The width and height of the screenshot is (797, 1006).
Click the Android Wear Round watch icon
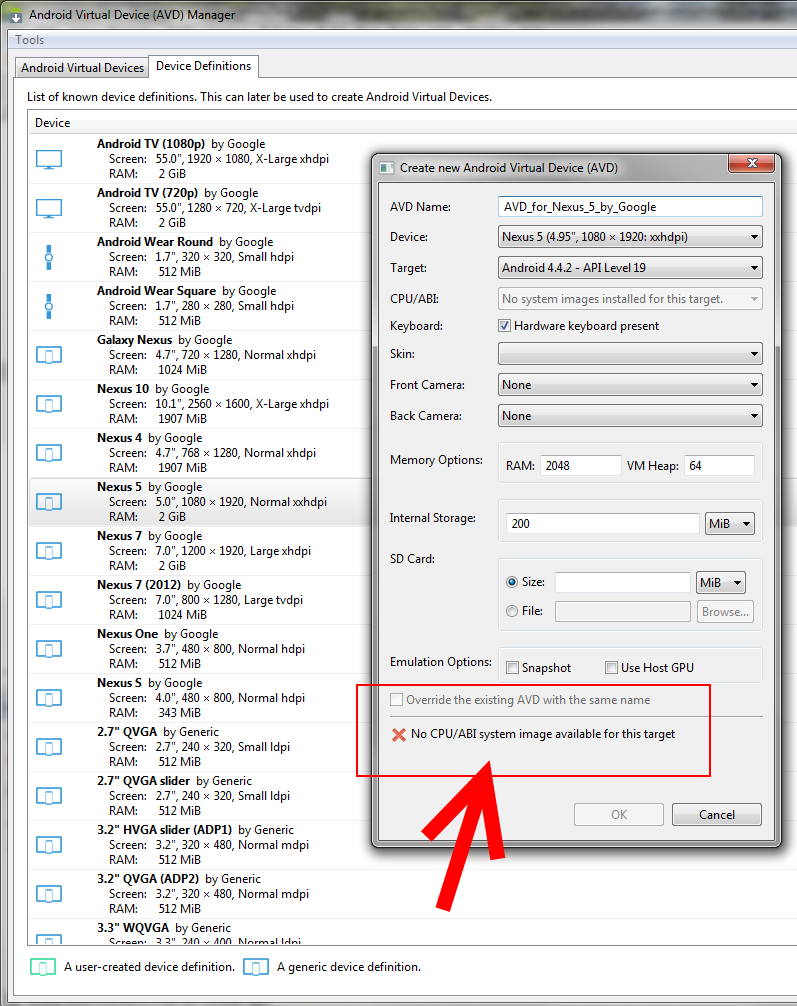[x=49, y=257]
